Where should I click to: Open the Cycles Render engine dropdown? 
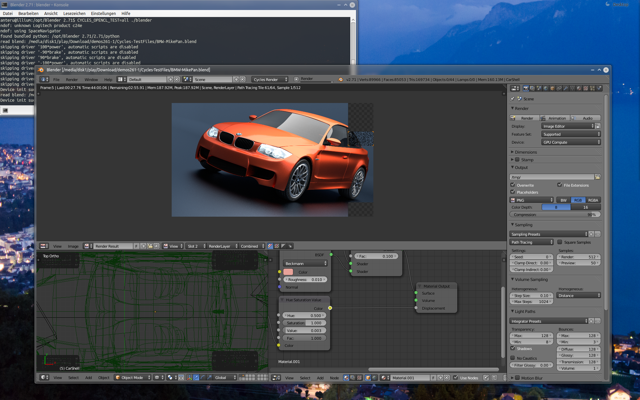pos(270,79)
